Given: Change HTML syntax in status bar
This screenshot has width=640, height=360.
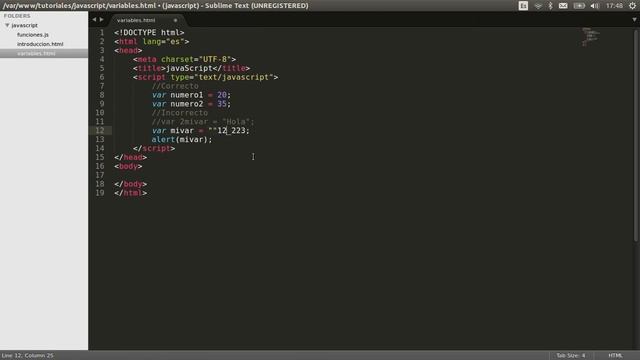Looking at the screenshot, I should pos(615,356).
